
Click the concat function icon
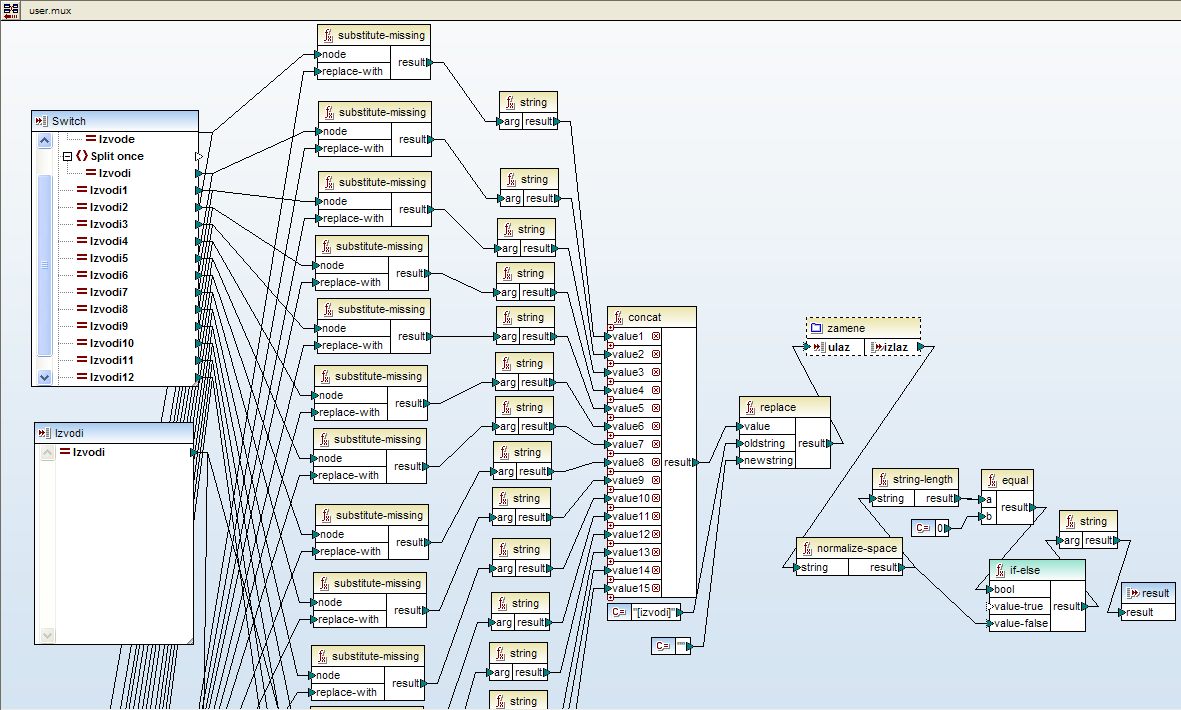click(x=618, y=317)
